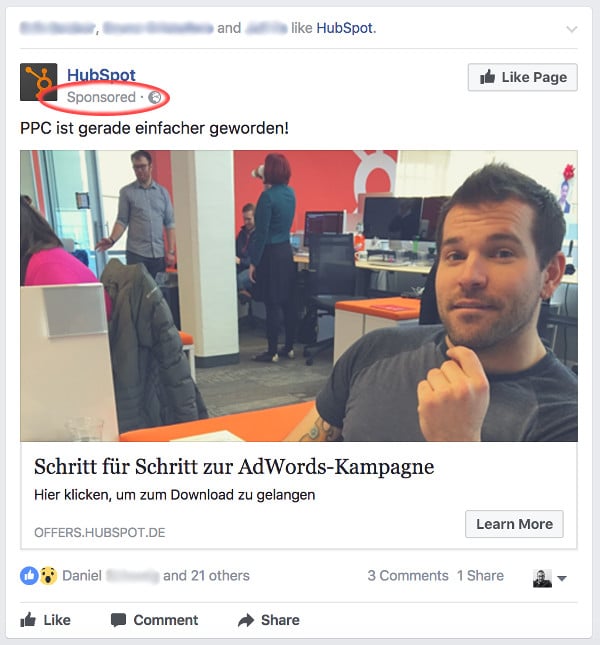Click the globe public audience icon
The width and height of the screenshot is (600, 645).
[154, 97]
